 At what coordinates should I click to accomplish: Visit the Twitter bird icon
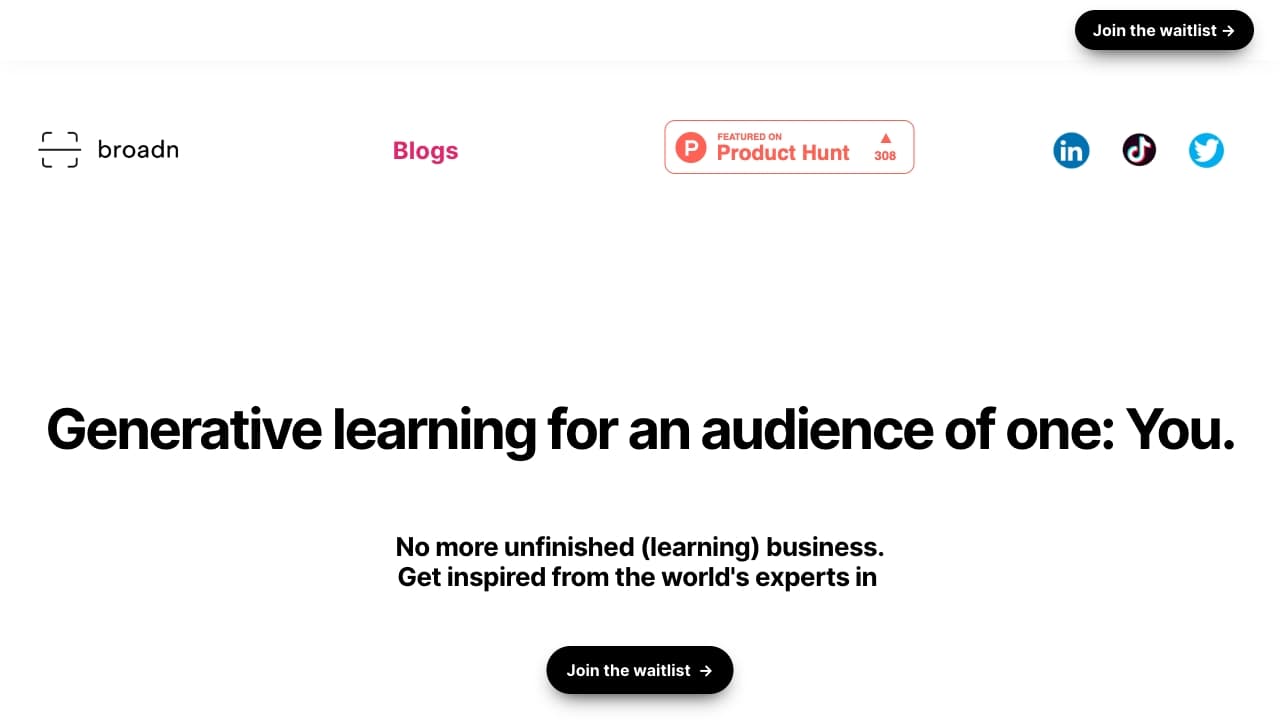(1206, 151)
